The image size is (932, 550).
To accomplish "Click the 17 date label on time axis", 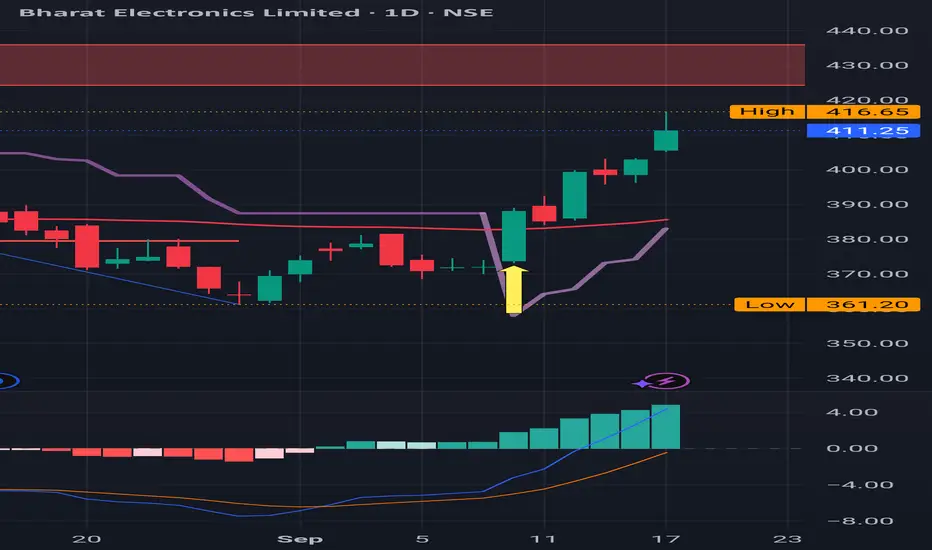I will tap(666, 539).
